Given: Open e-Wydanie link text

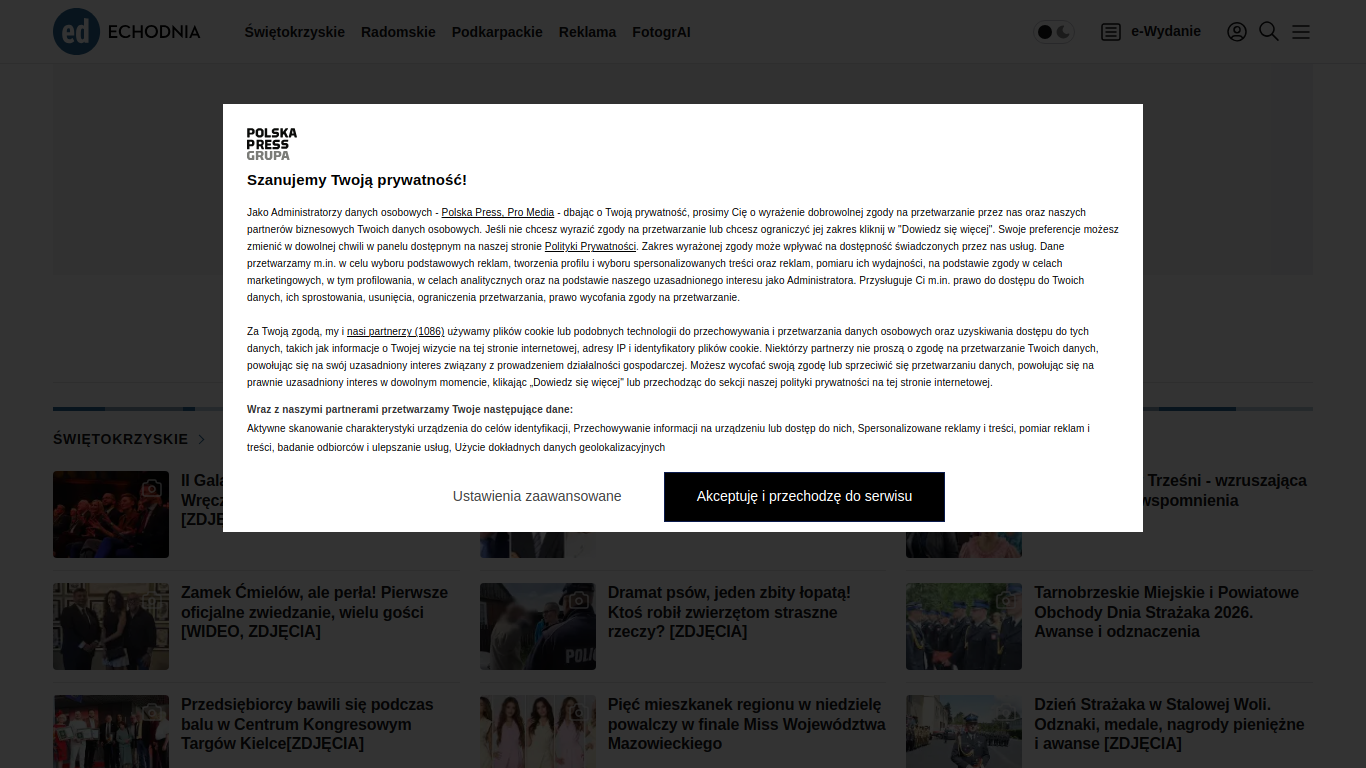Looking at the screenshot, I should click(1166, 31).
